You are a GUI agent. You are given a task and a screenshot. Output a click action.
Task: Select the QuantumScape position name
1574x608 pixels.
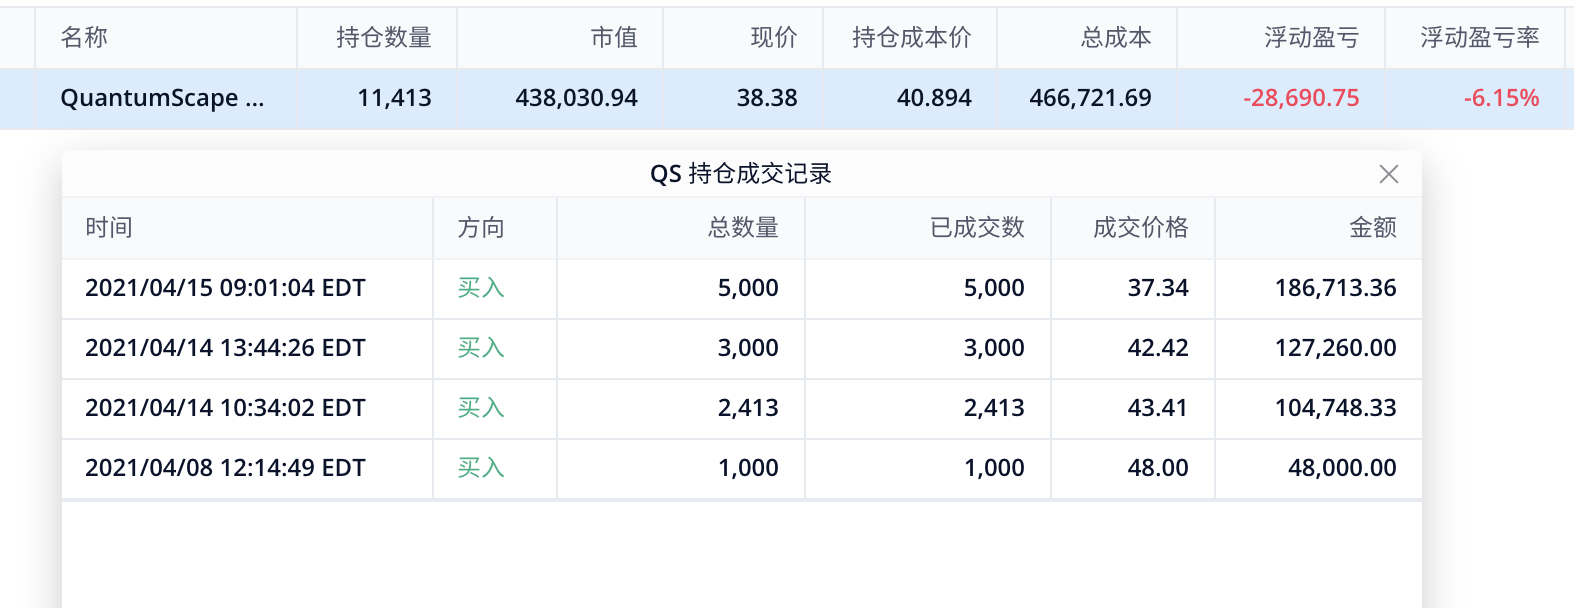tap(162, 98)
